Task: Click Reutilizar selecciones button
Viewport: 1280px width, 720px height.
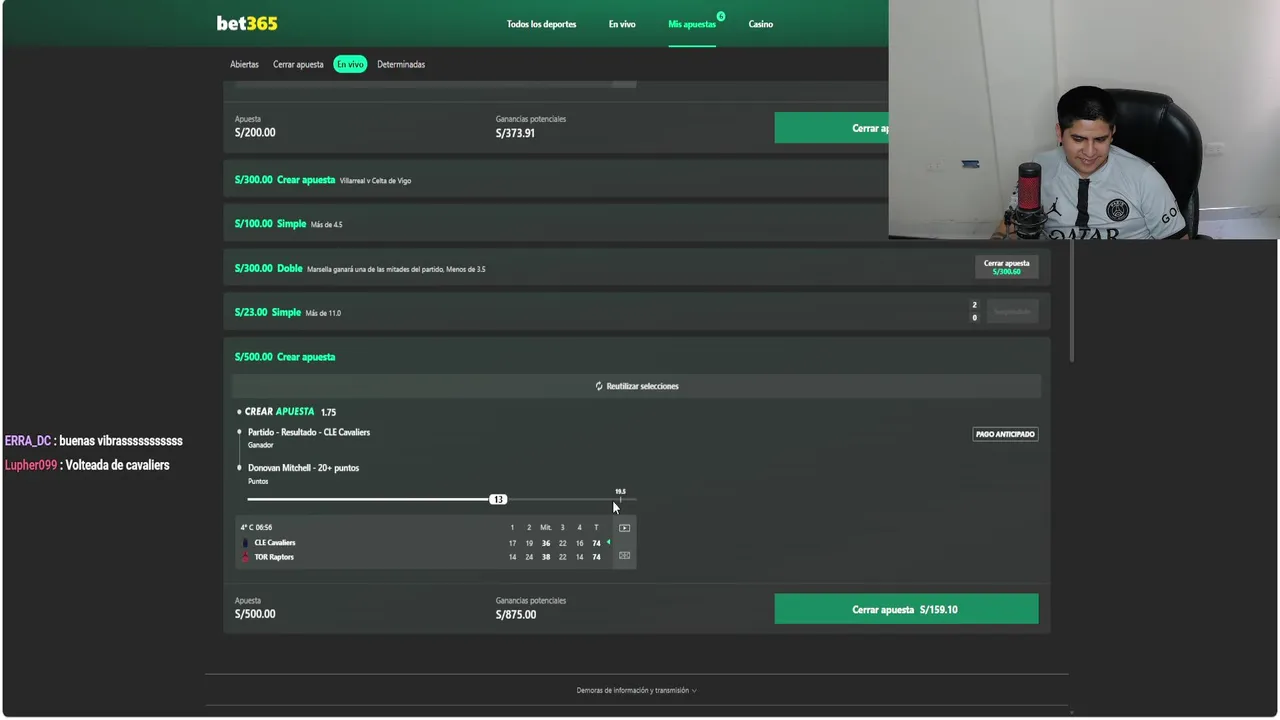Action: click(636, 386)
